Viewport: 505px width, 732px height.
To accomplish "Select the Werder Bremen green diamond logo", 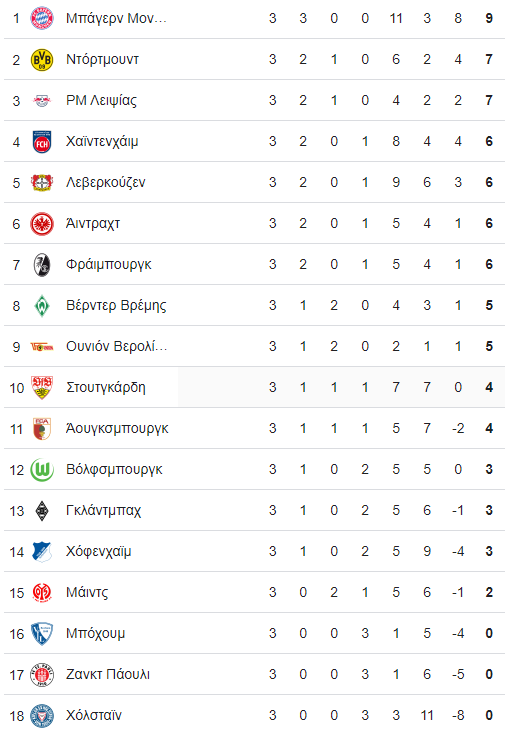I will (42, 306).
